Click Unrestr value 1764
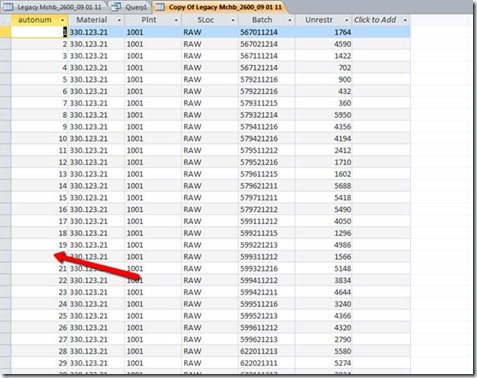The width and height of the screenshot is (477, 378). pyautogui.click(x=323, y=32)
